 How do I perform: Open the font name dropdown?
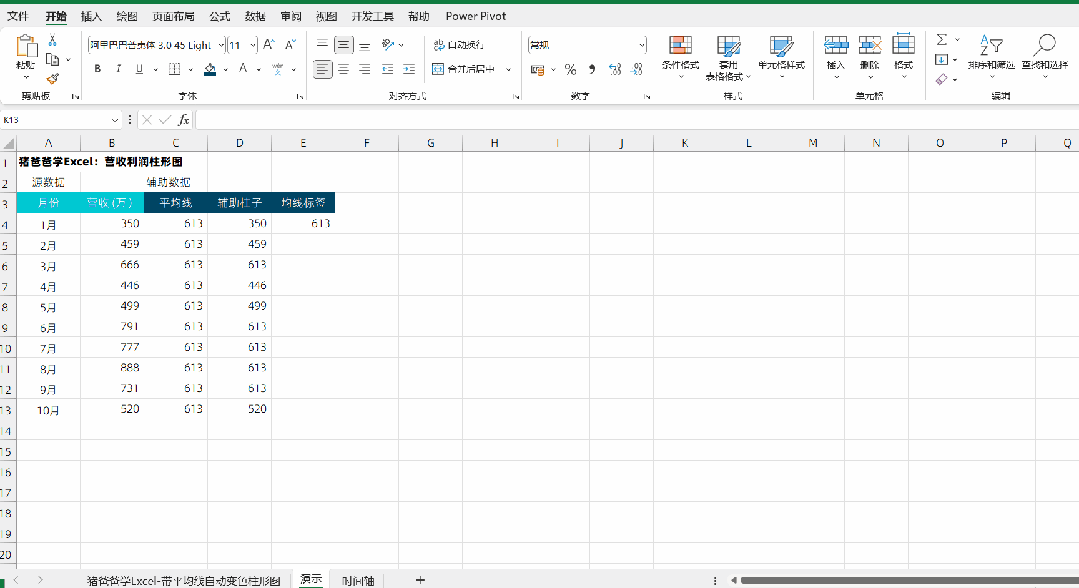tap(221, 45)
